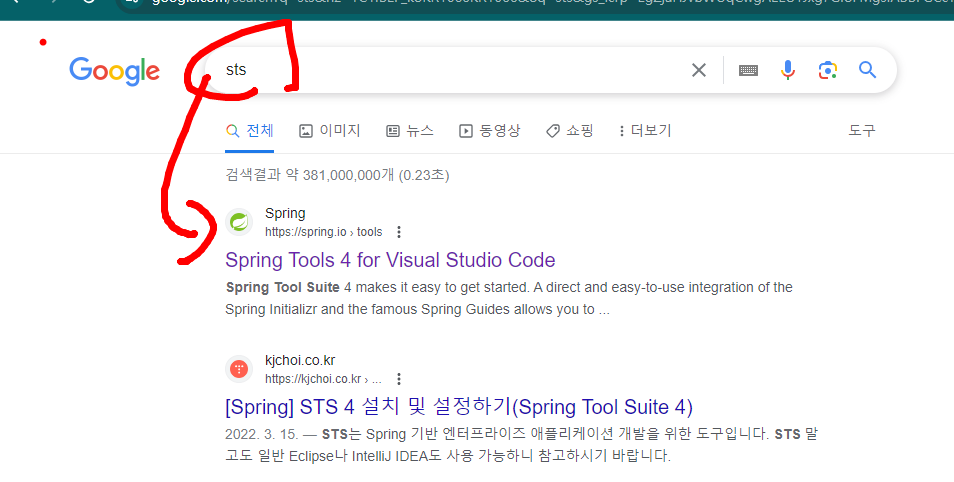The image size is (954, 482).
Task: Switch to the 뉴스 tab
Action: coord(409,131)
